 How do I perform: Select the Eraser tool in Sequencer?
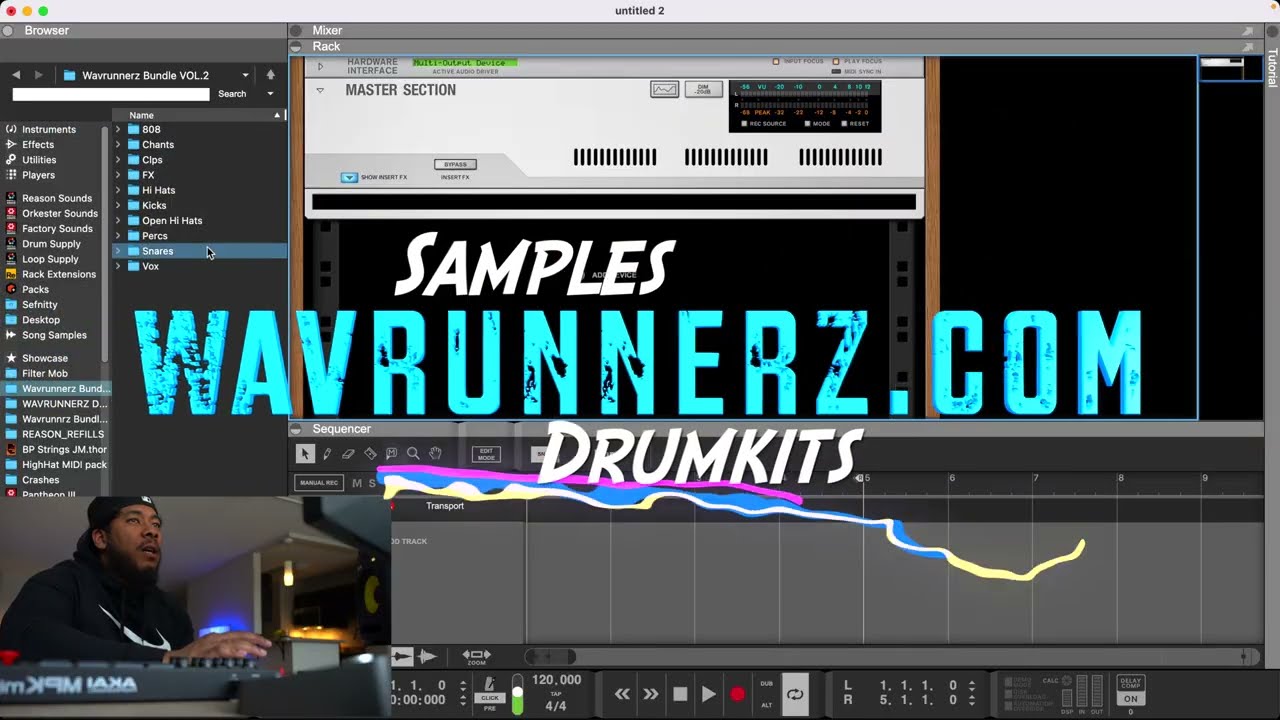tap(348, 454)
